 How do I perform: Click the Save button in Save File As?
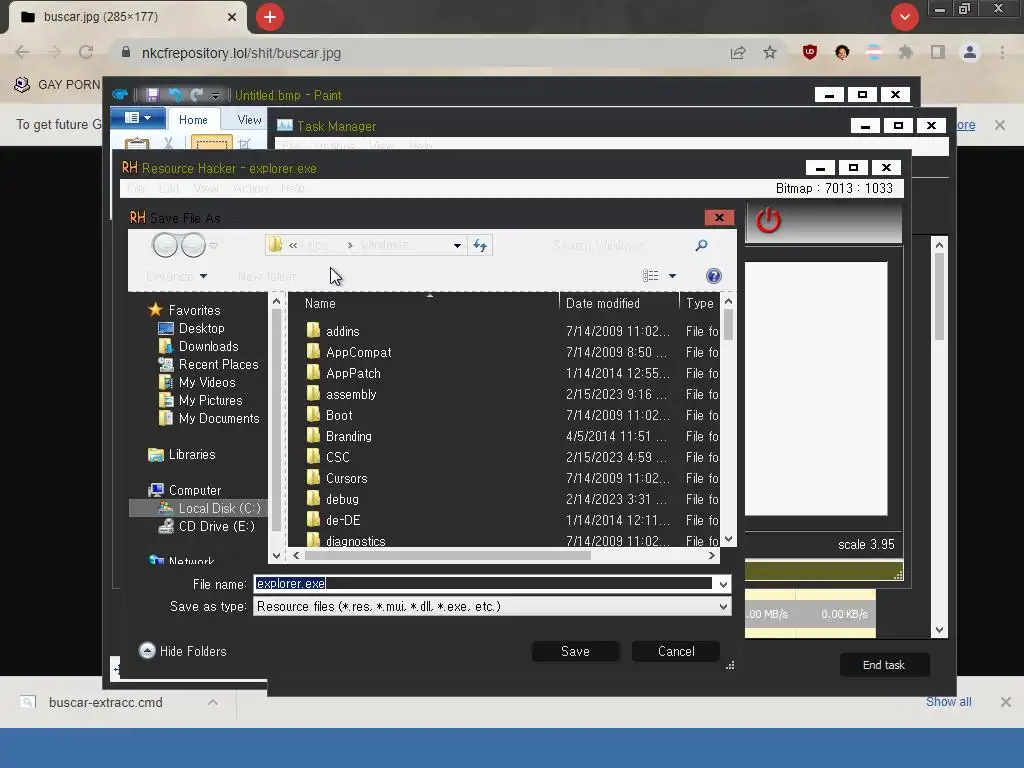(x=575, y=651)
